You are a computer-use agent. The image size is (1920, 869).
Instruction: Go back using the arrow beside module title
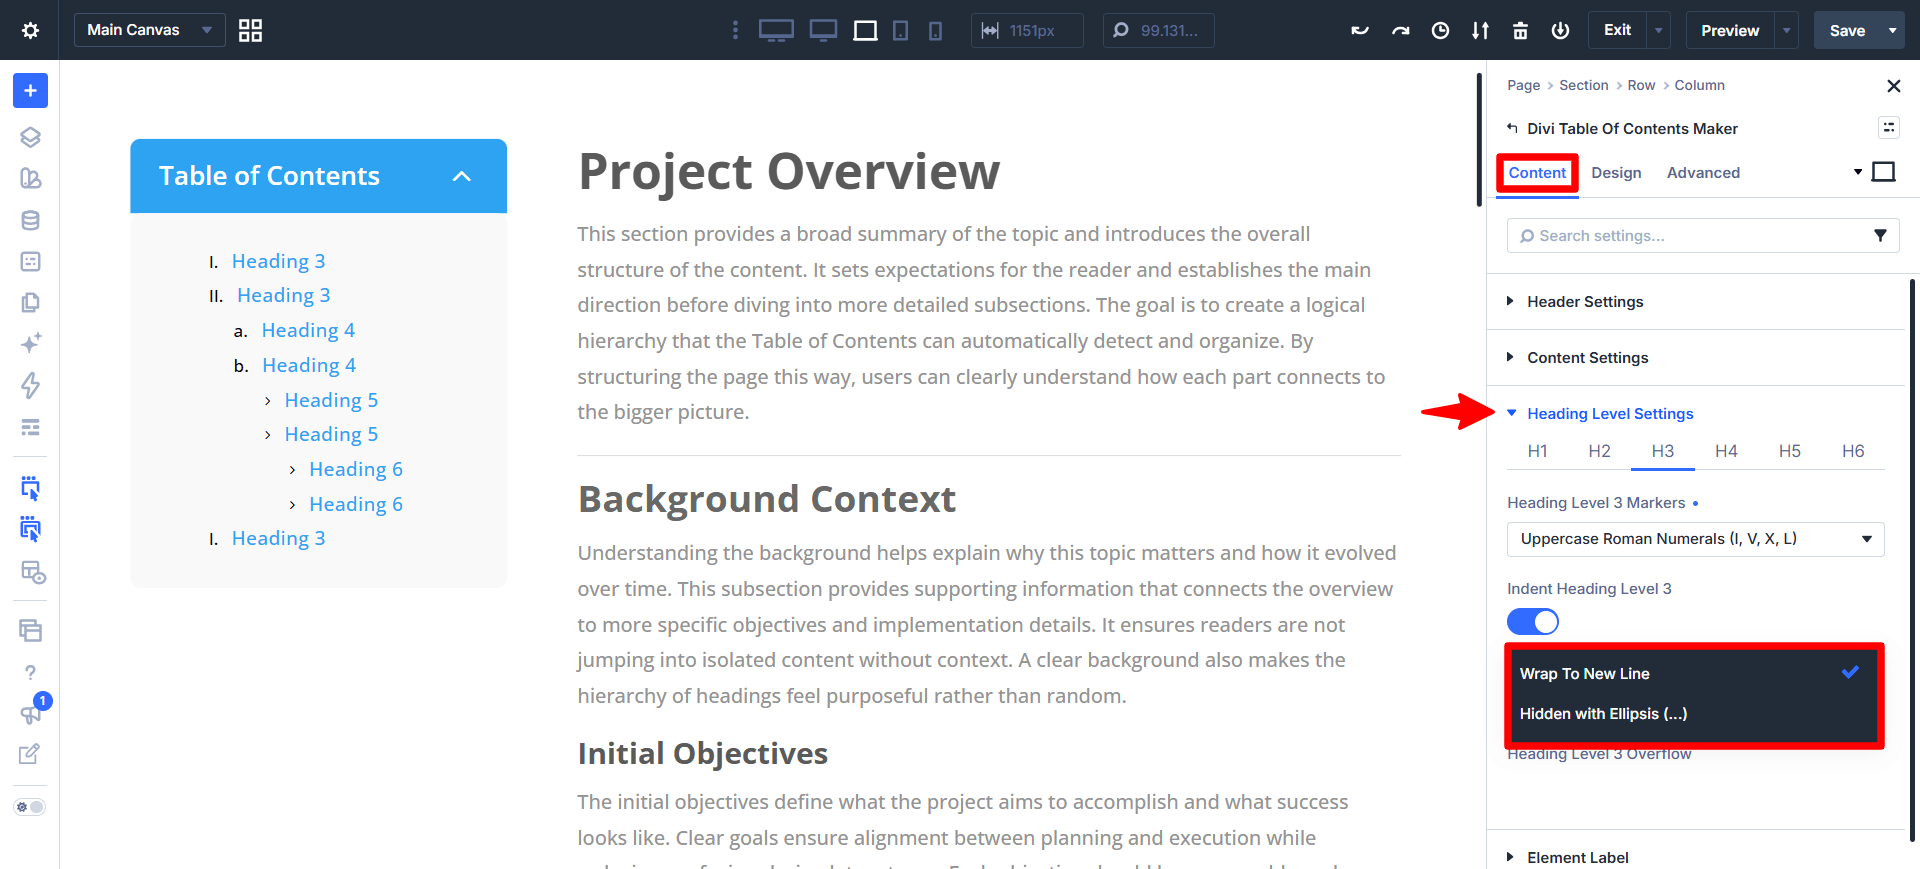(1512, 128)
